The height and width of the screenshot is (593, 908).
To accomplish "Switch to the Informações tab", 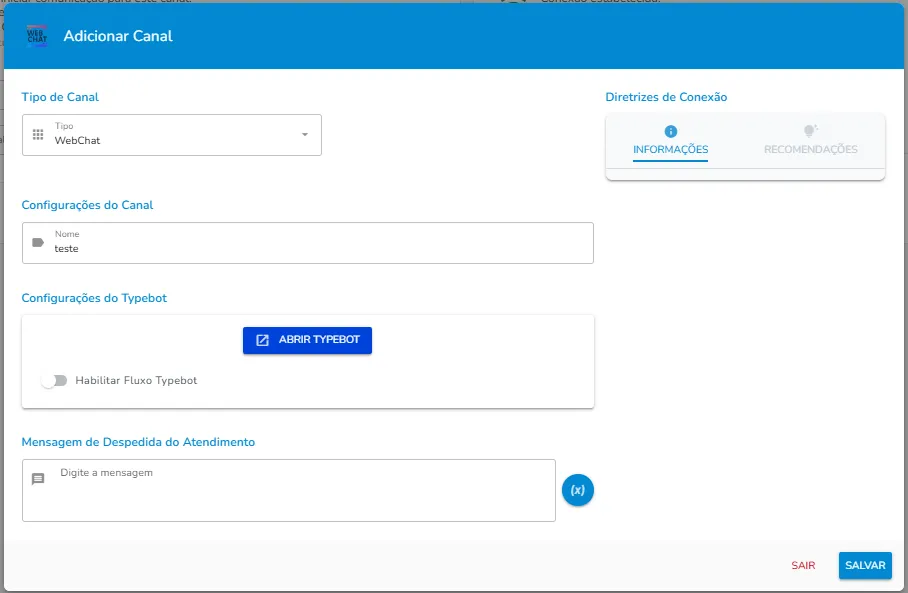I will click(671, 142).
